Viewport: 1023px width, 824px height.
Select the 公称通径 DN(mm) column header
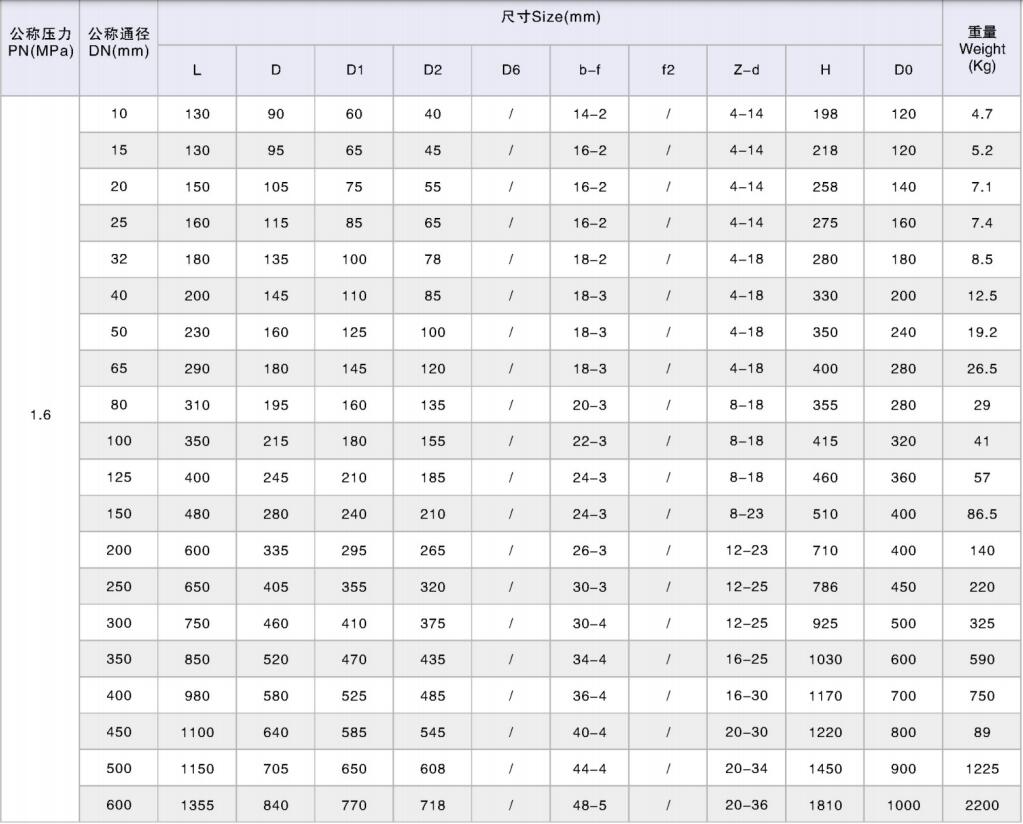(x=118, y=43)
